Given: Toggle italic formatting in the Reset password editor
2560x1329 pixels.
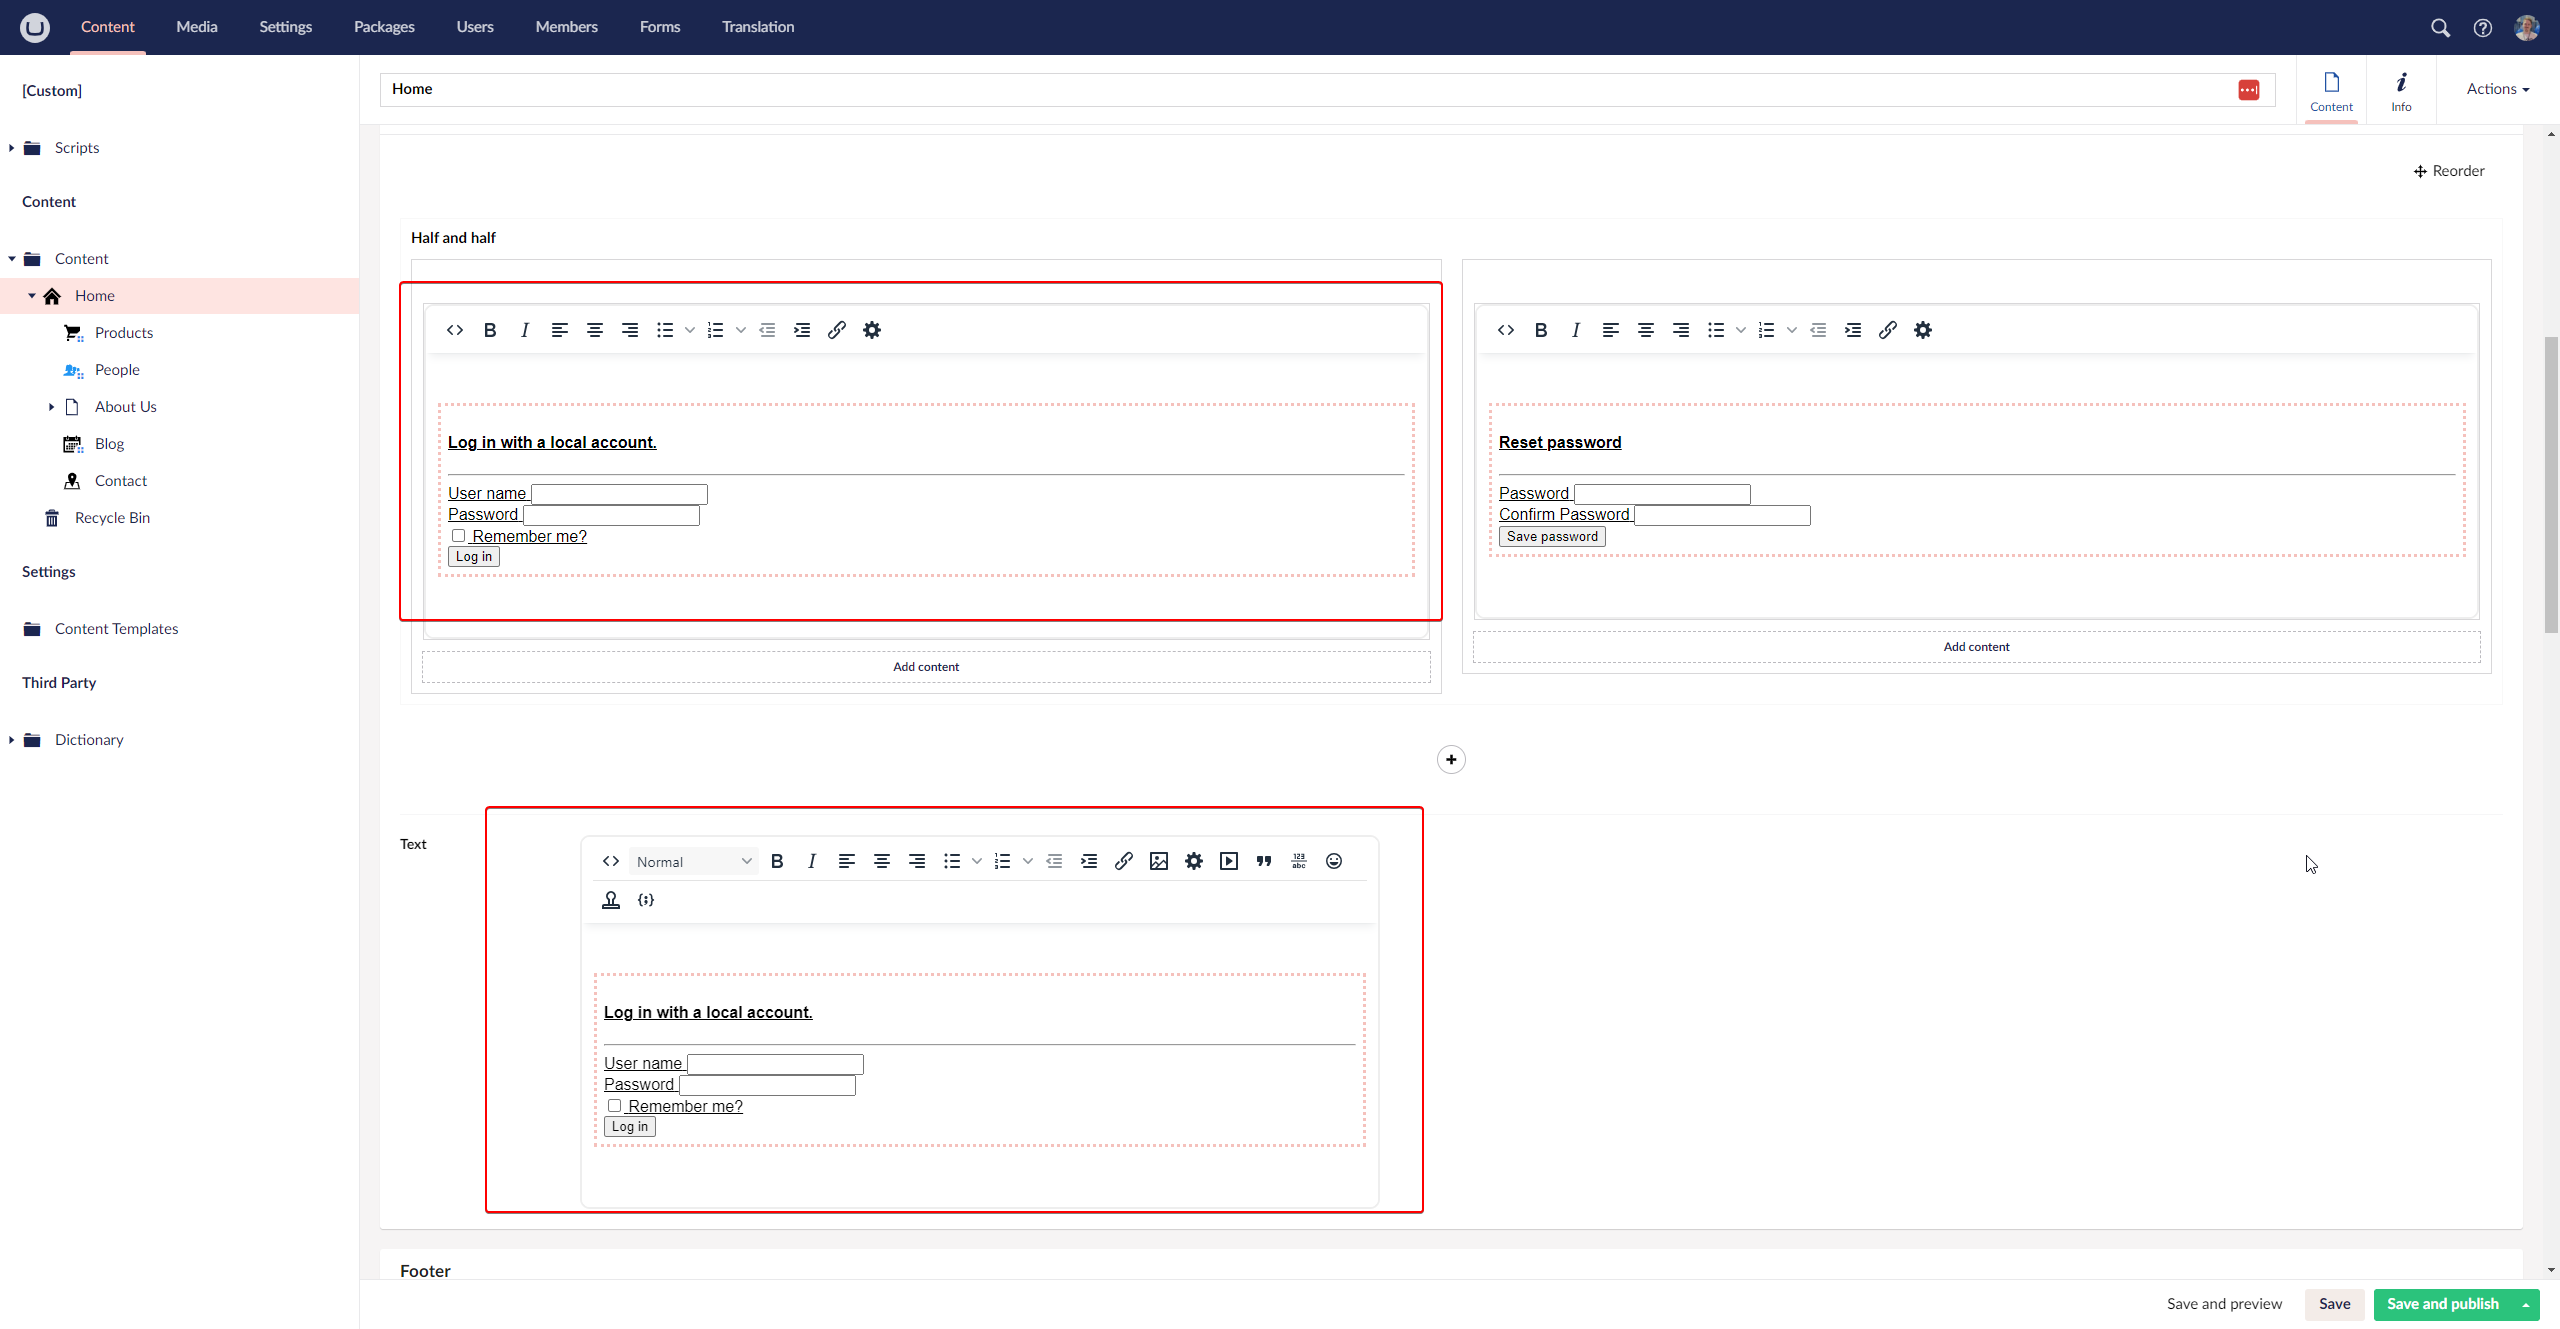Looking at the screenshot, I should tap(1575, 330).
